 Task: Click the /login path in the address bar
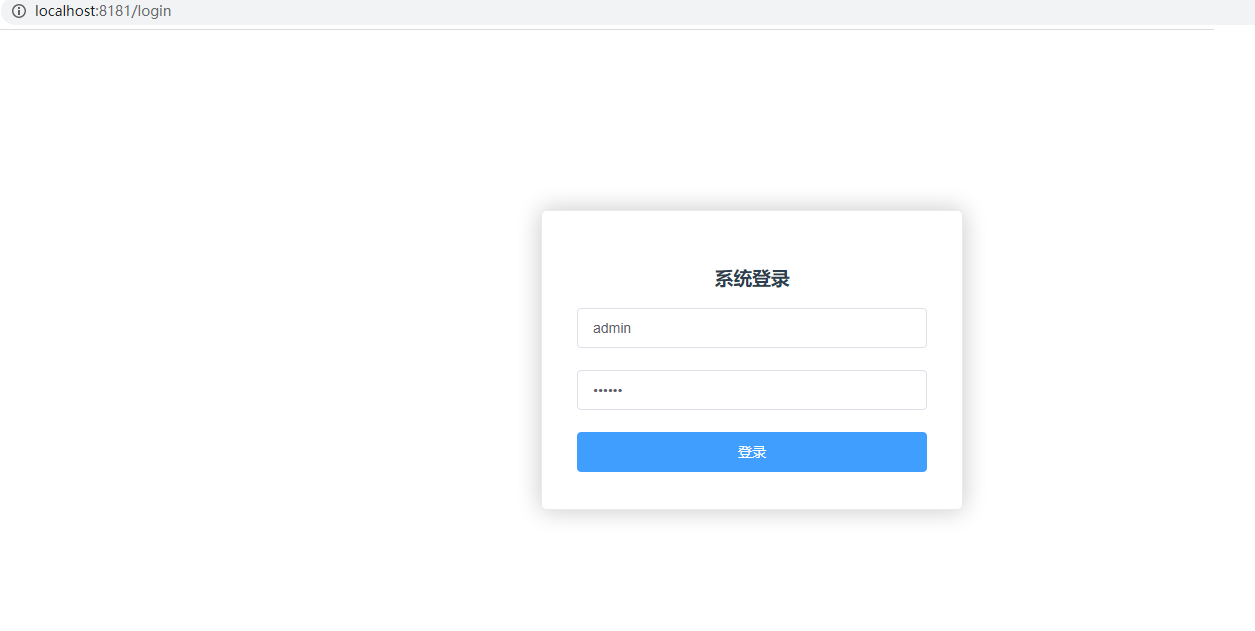(x=152, y=11)
